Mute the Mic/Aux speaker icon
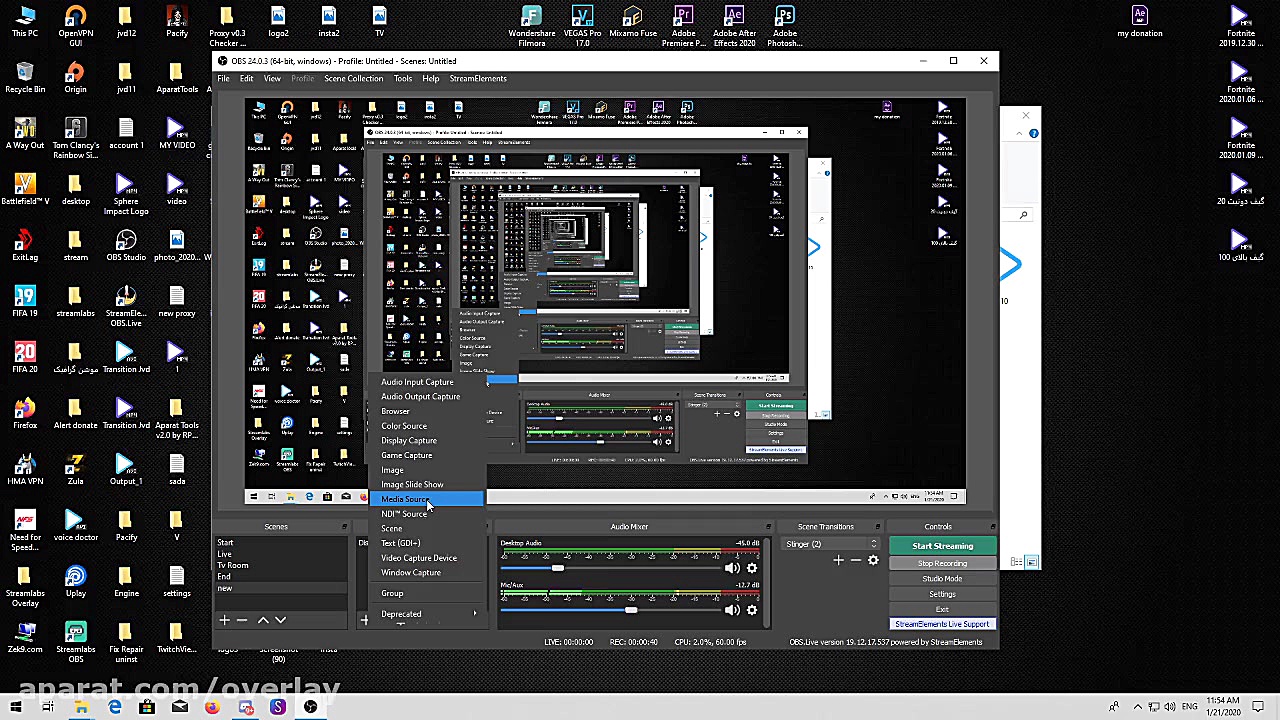This screenshot has width=1280, height=720. tap(732, 610)
